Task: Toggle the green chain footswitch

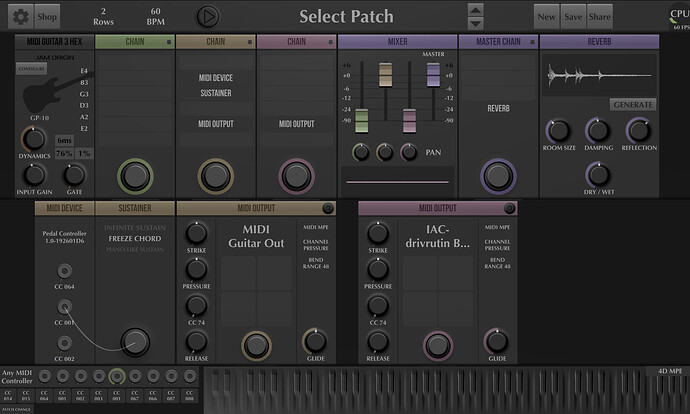Action: click(x=135, y=176)
